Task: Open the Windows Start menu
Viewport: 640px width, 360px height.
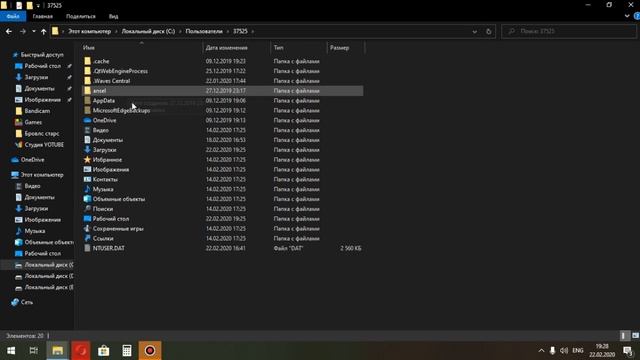Action: point(11,351)
